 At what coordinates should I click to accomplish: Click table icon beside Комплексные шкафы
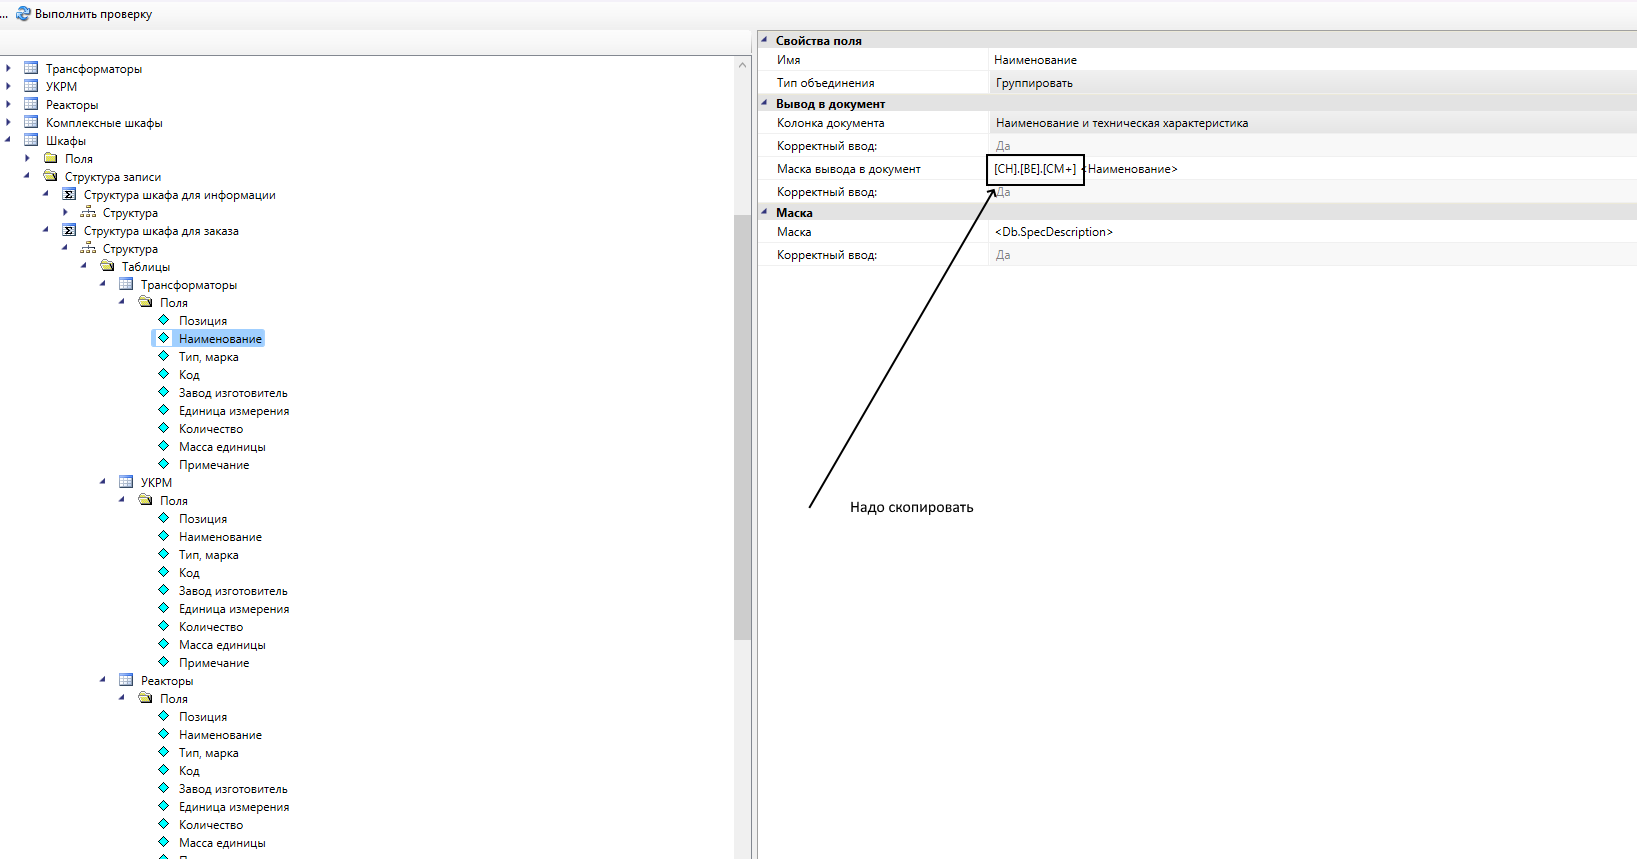click(x=31, y=123)
